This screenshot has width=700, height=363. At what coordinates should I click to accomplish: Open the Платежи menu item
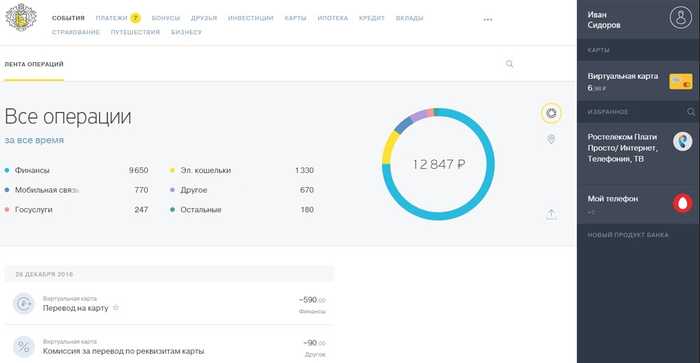[x=112, y=18]
